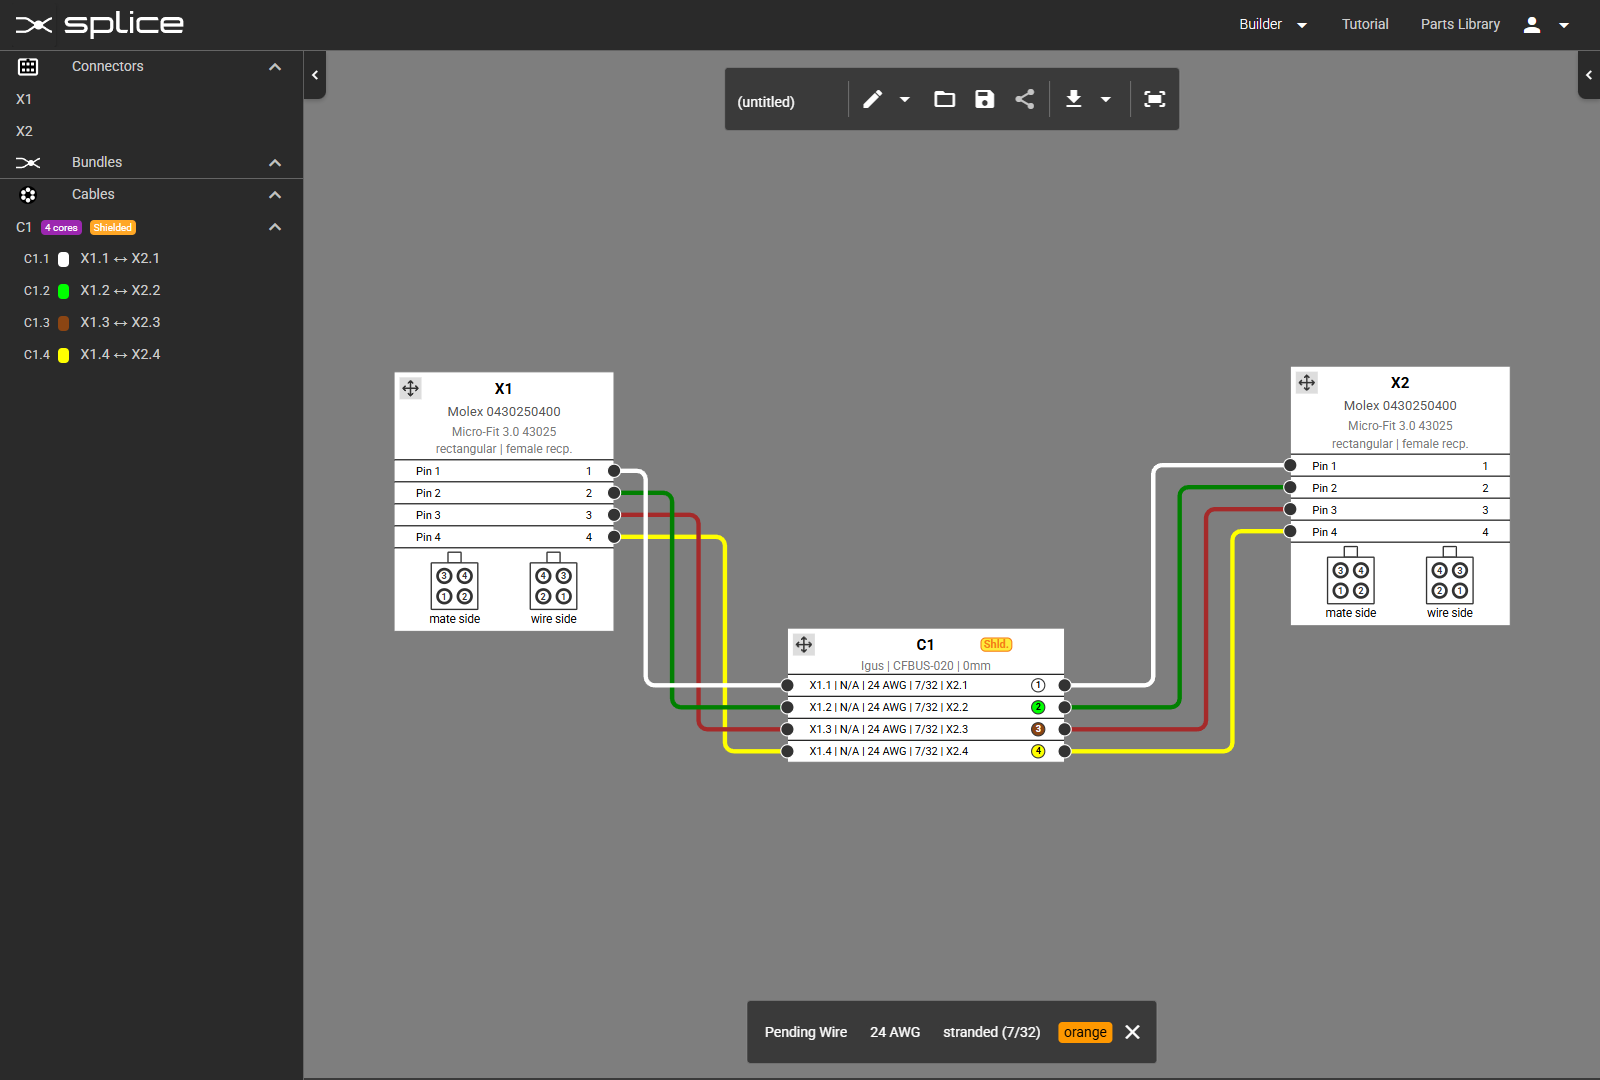
Task: Click the move handle on cable C1
Action: tap(804, 645)
